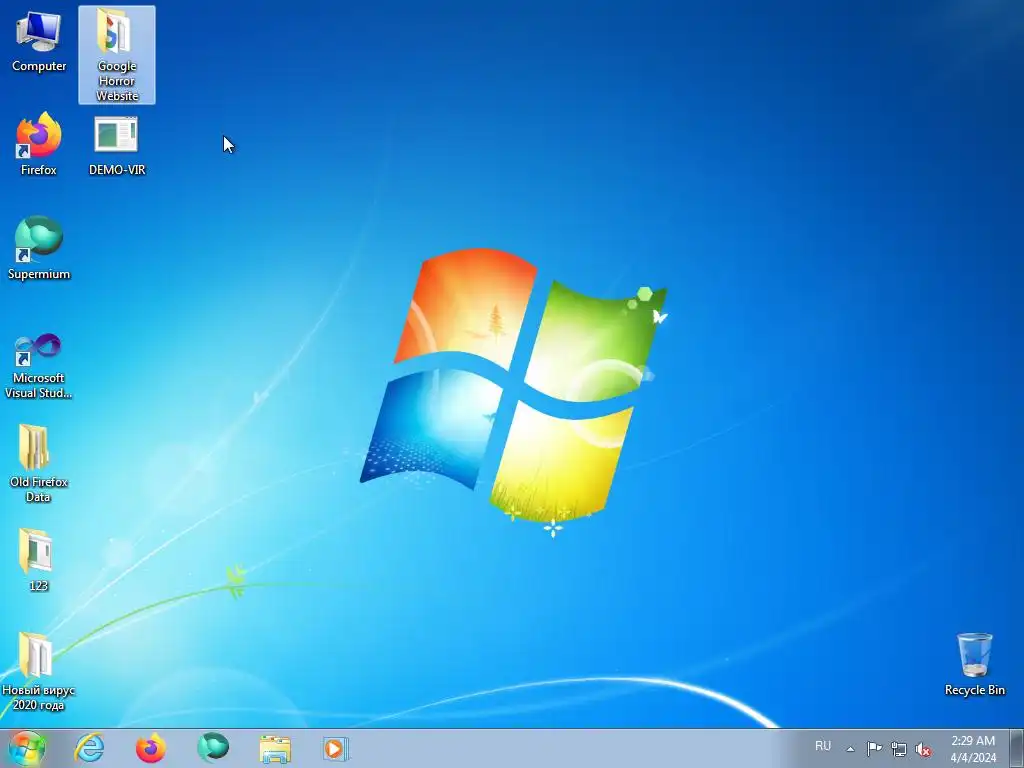Click the muted volume tray icon
The image size is (1024, 768).
coord(923,749)
